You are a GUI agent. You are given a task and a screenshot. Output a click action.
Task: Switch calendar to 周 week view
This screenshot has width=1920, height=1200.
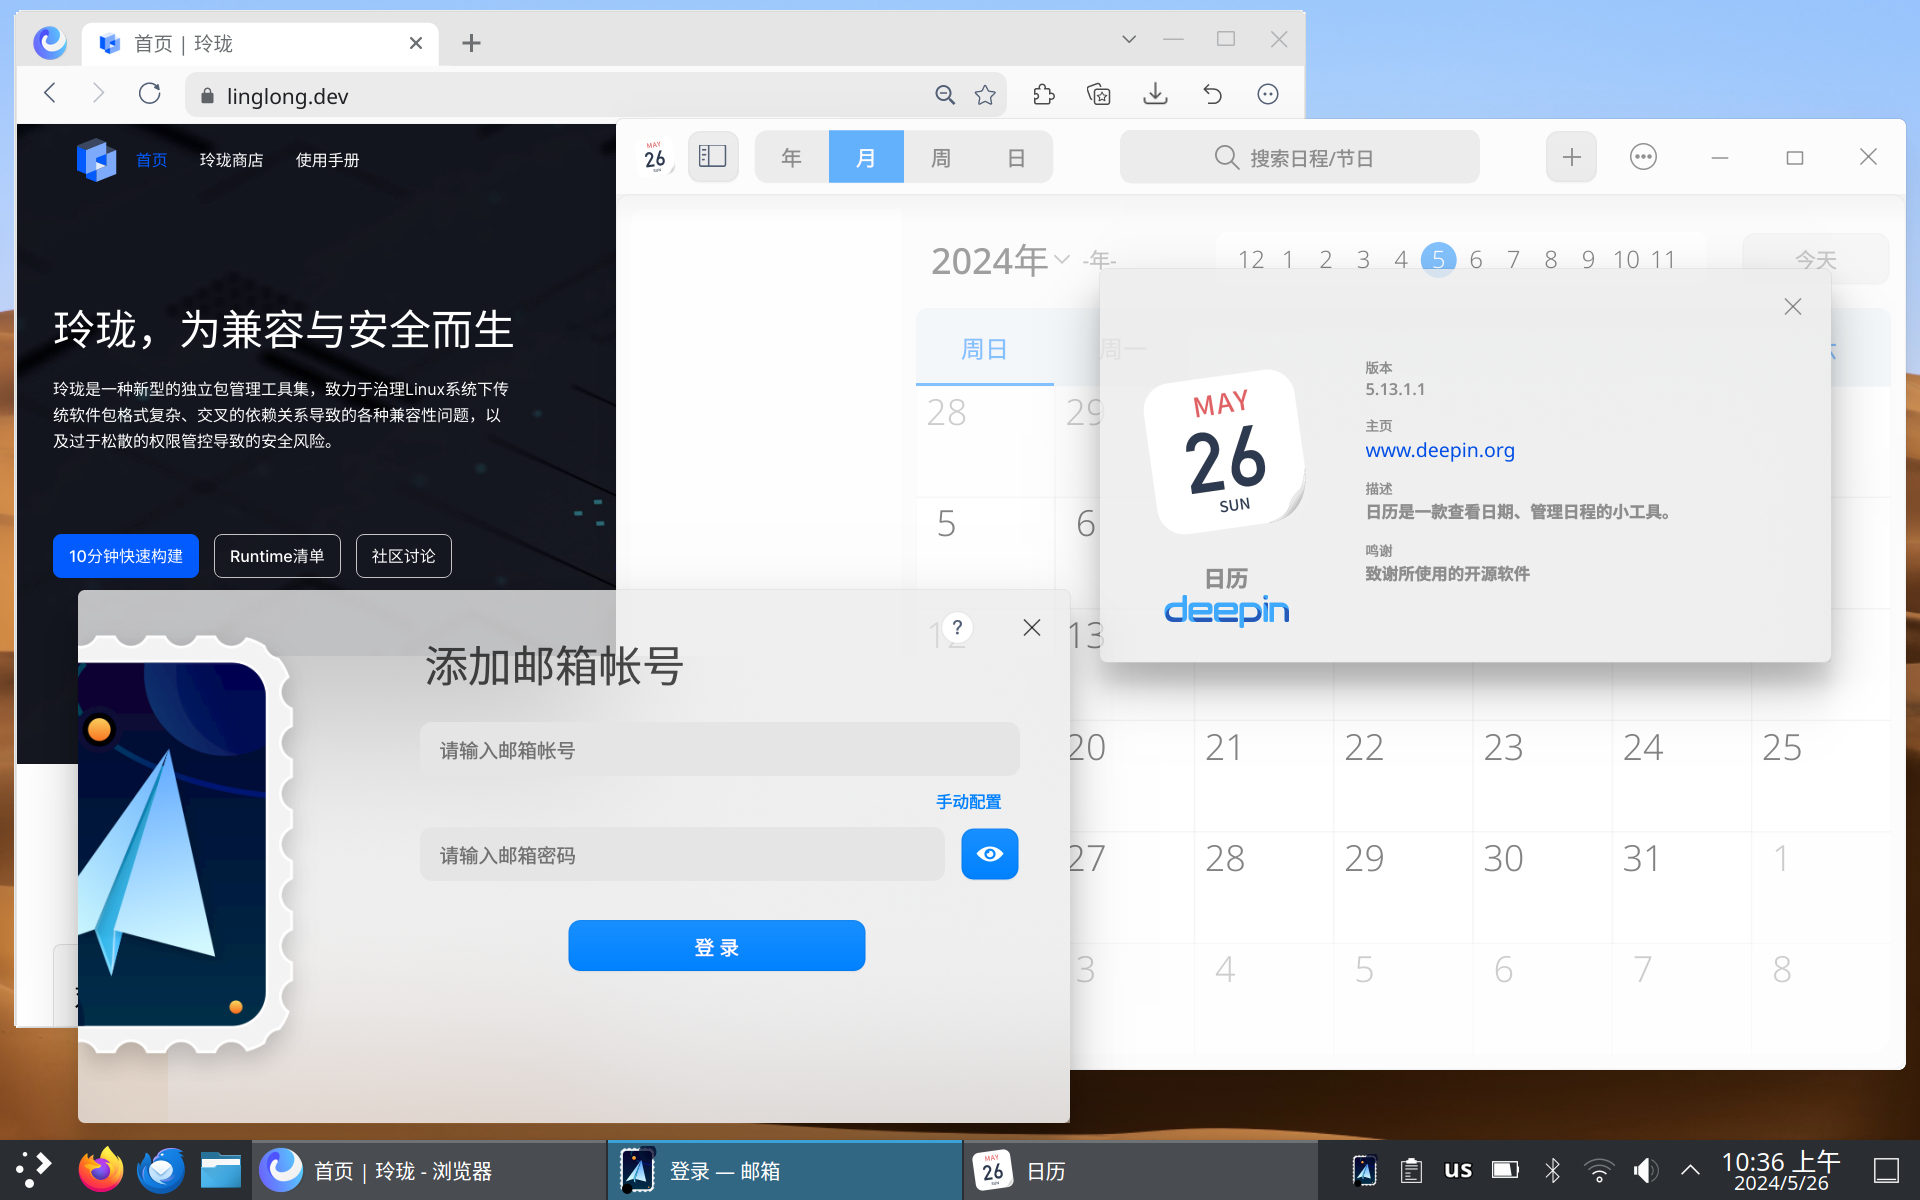(940, 156)
